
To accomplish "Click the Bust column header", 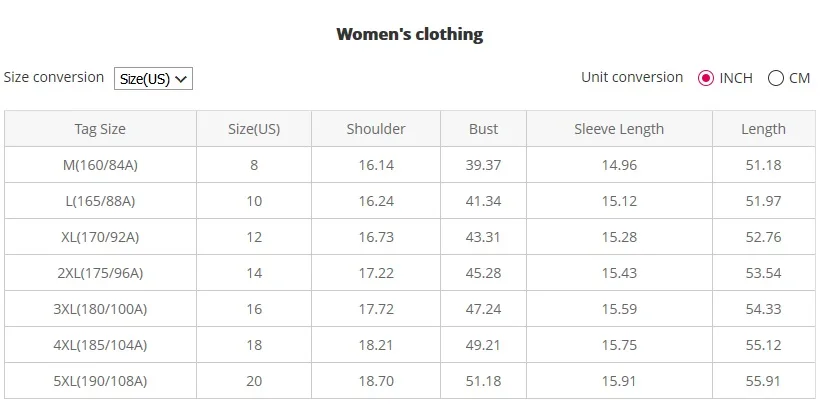I will (483, 129).
